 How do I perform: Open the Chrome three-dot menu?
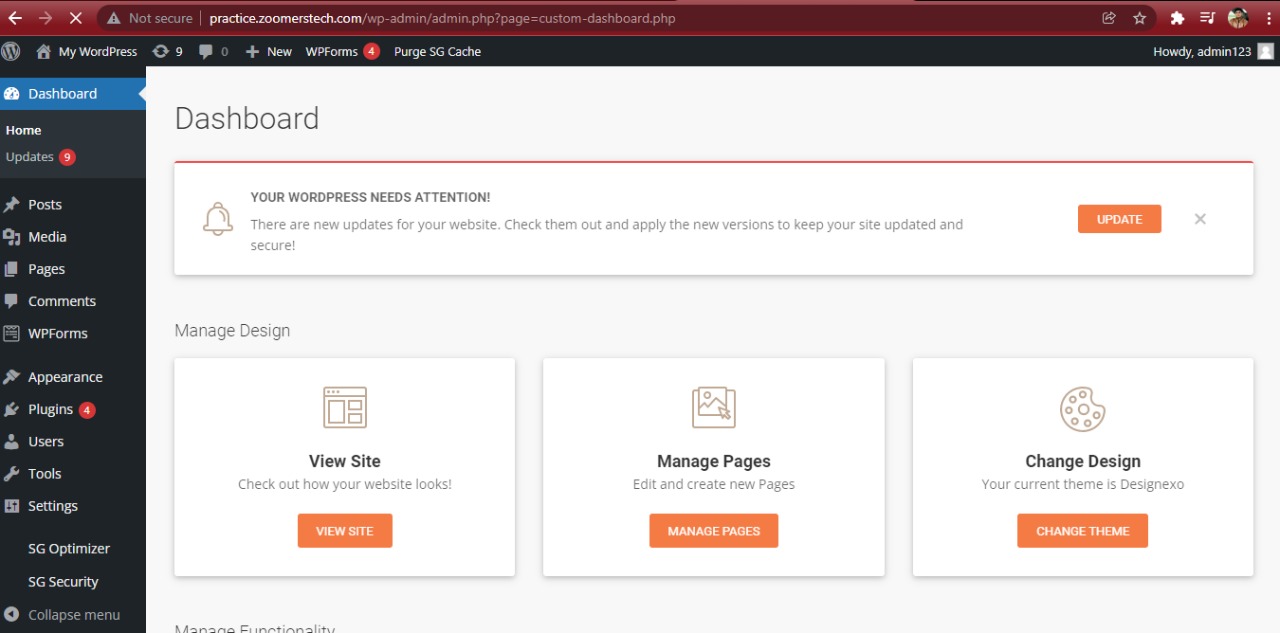click(1268, 18)
